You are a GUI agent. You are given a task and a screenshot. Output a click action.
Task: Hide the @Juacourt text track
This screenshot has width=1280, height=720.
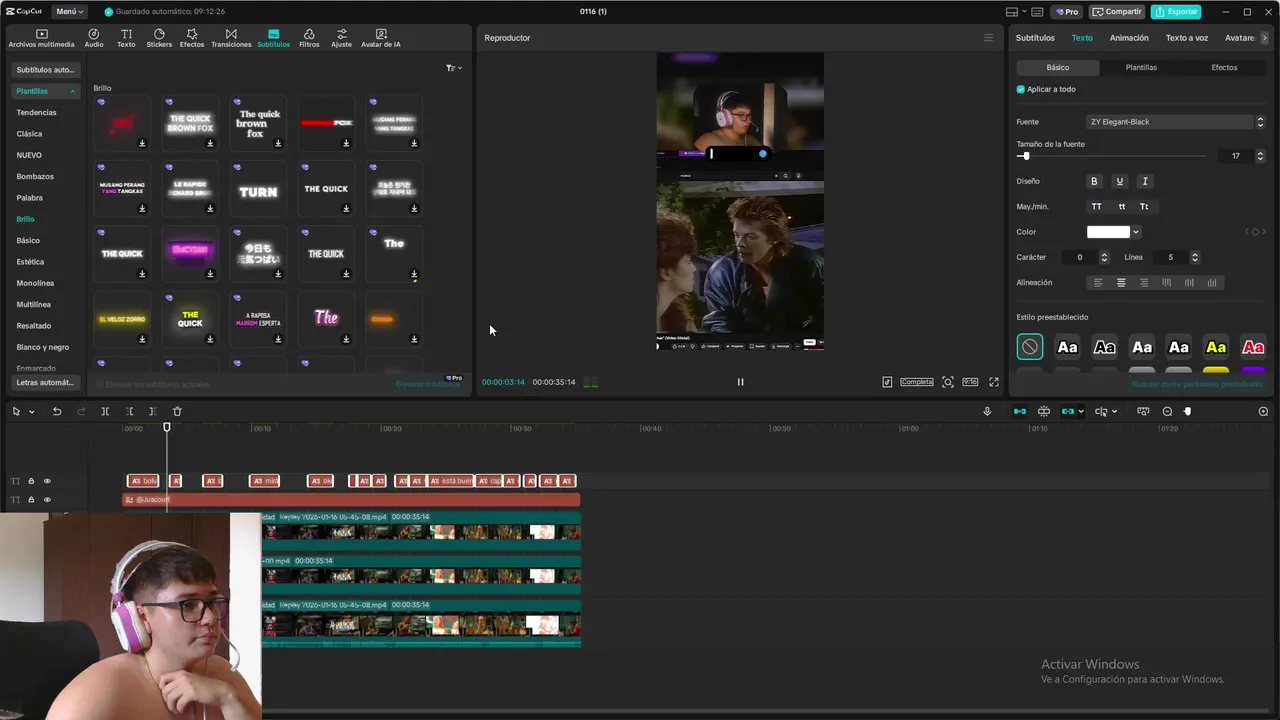pyautogui.click(x=46, y=500)
